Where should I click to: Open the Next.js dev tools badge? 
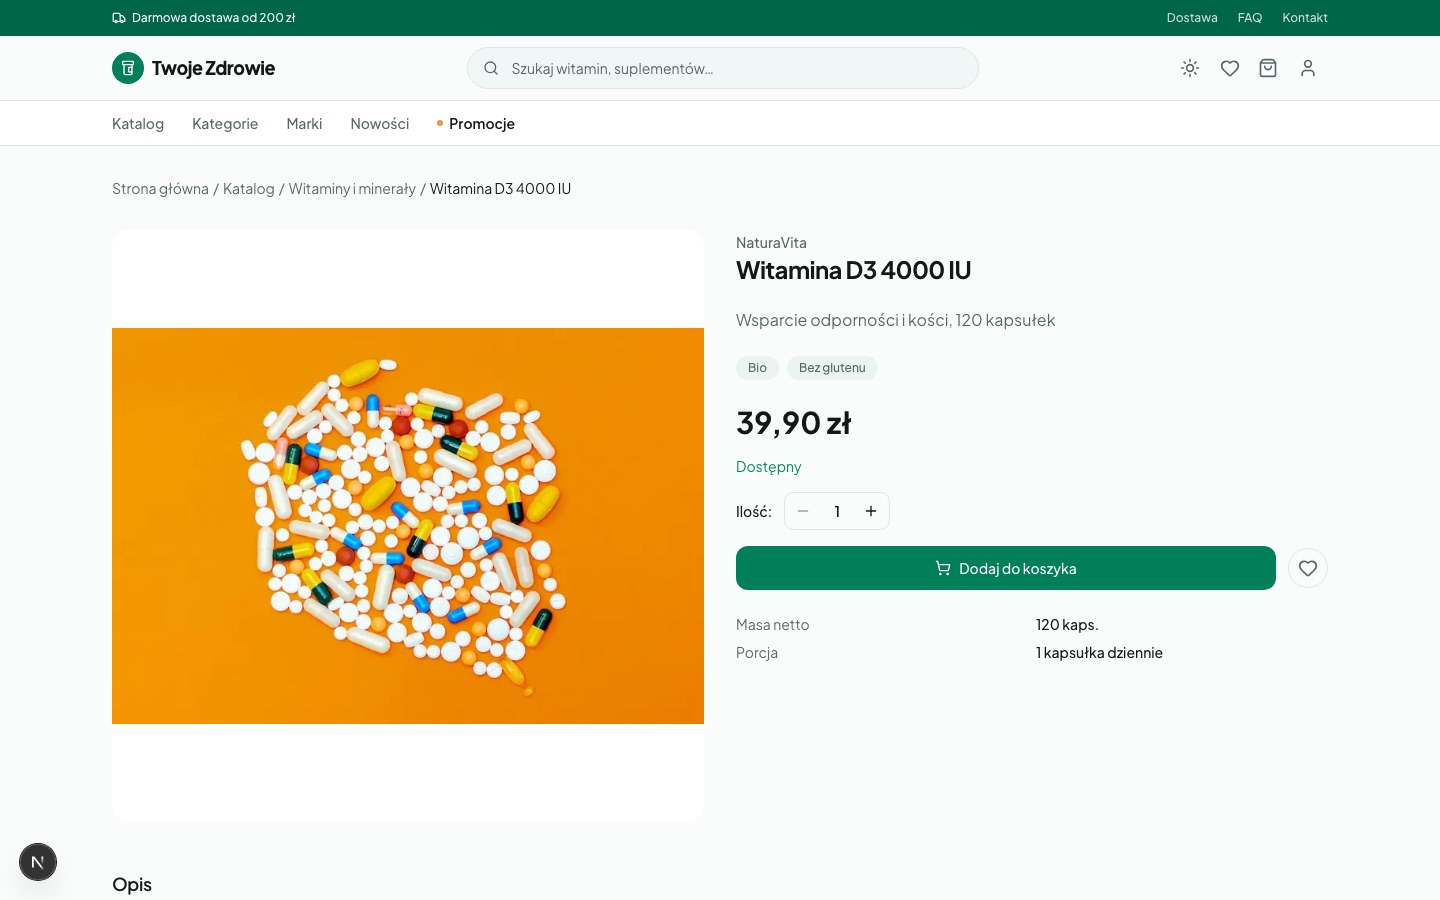coord(38,862)
